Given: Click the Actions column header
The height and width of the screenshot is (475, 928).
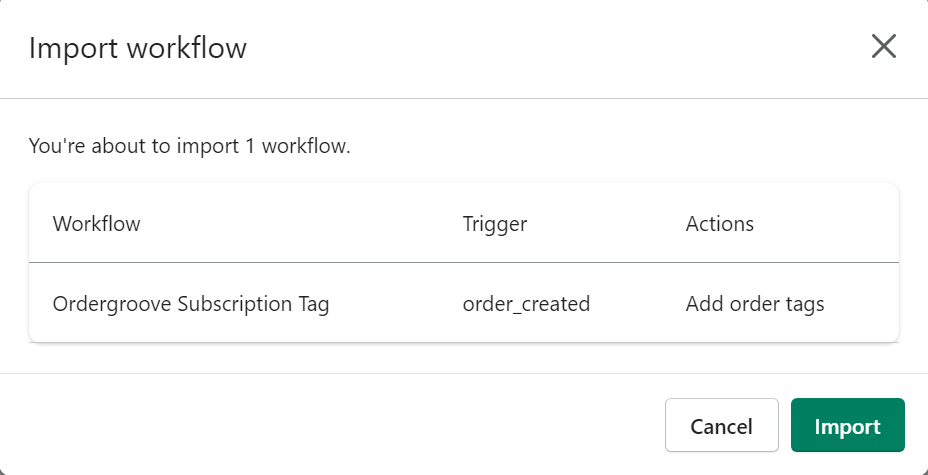Looking at the screenshot, I should coord(720,224).
